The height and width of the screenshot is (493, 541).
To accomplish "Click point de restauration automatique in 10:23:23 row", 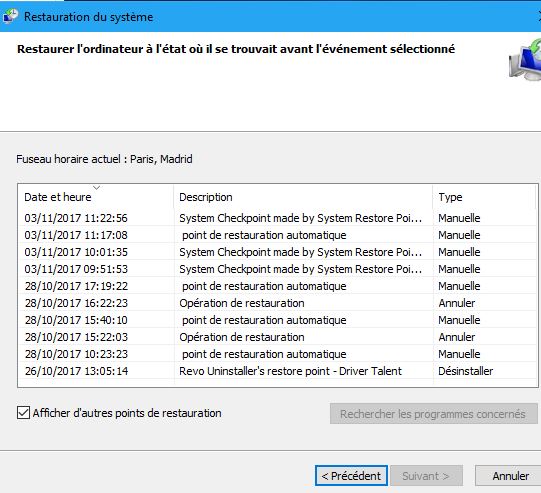I will 264,354.
